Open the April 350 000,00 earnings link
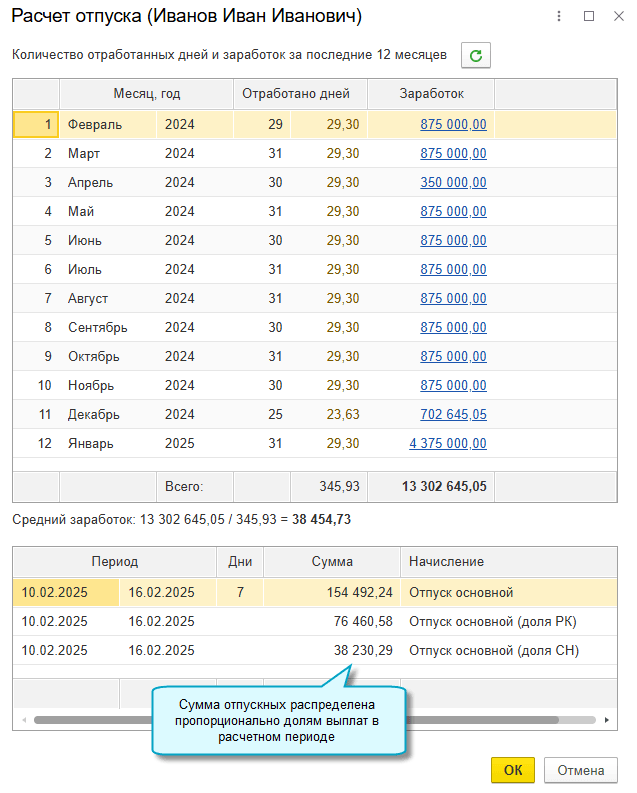 click(453, 183)
